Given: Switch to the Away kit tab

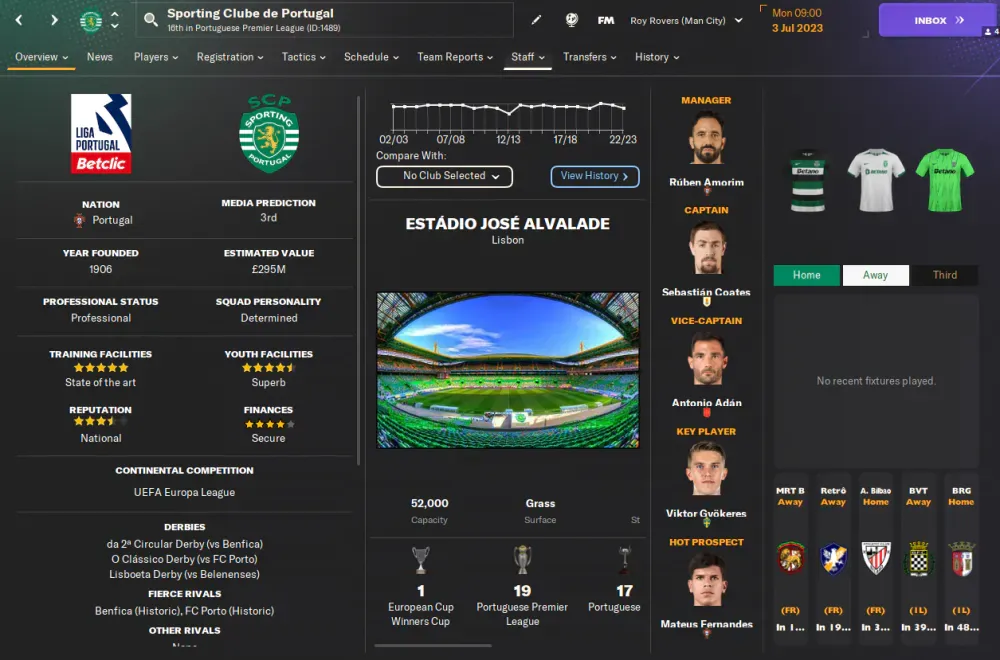Looking at the screenshot, I should [x=876, y=275].
